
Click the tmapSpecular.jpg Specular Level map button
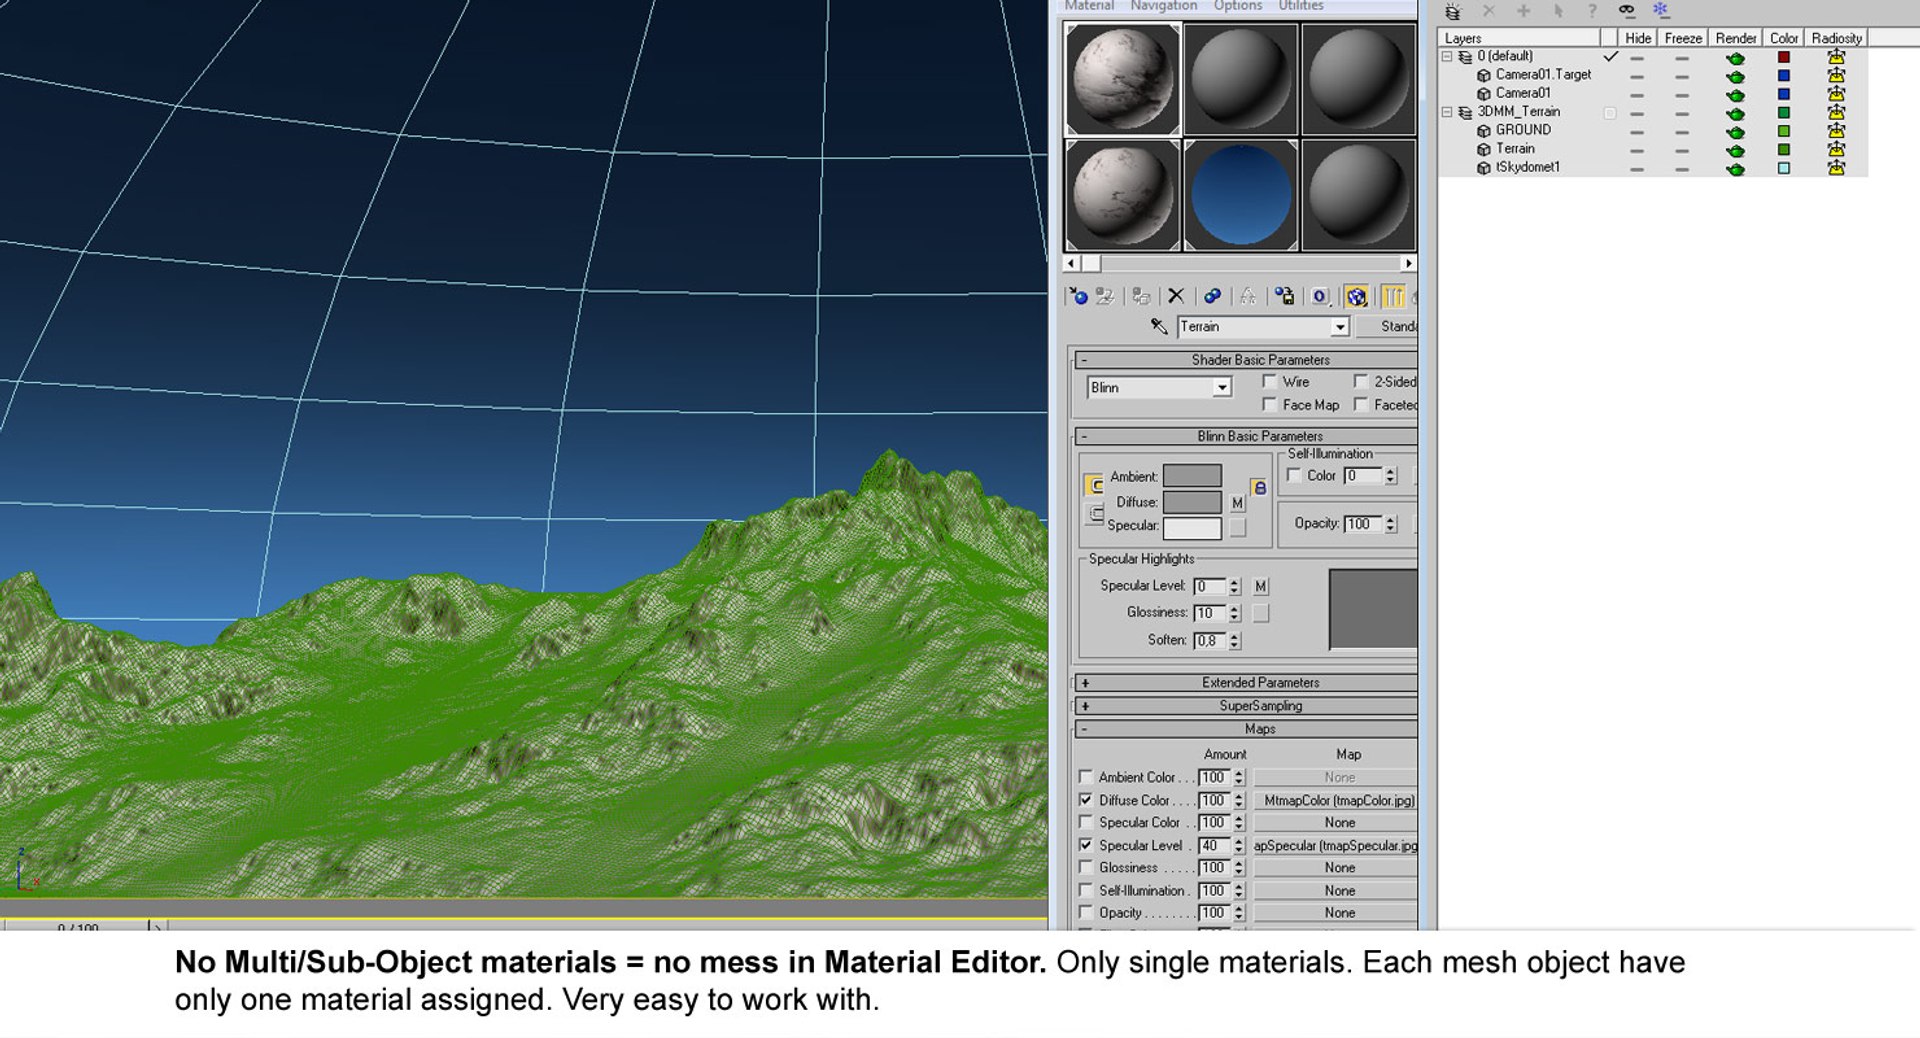coord(1336,845)
